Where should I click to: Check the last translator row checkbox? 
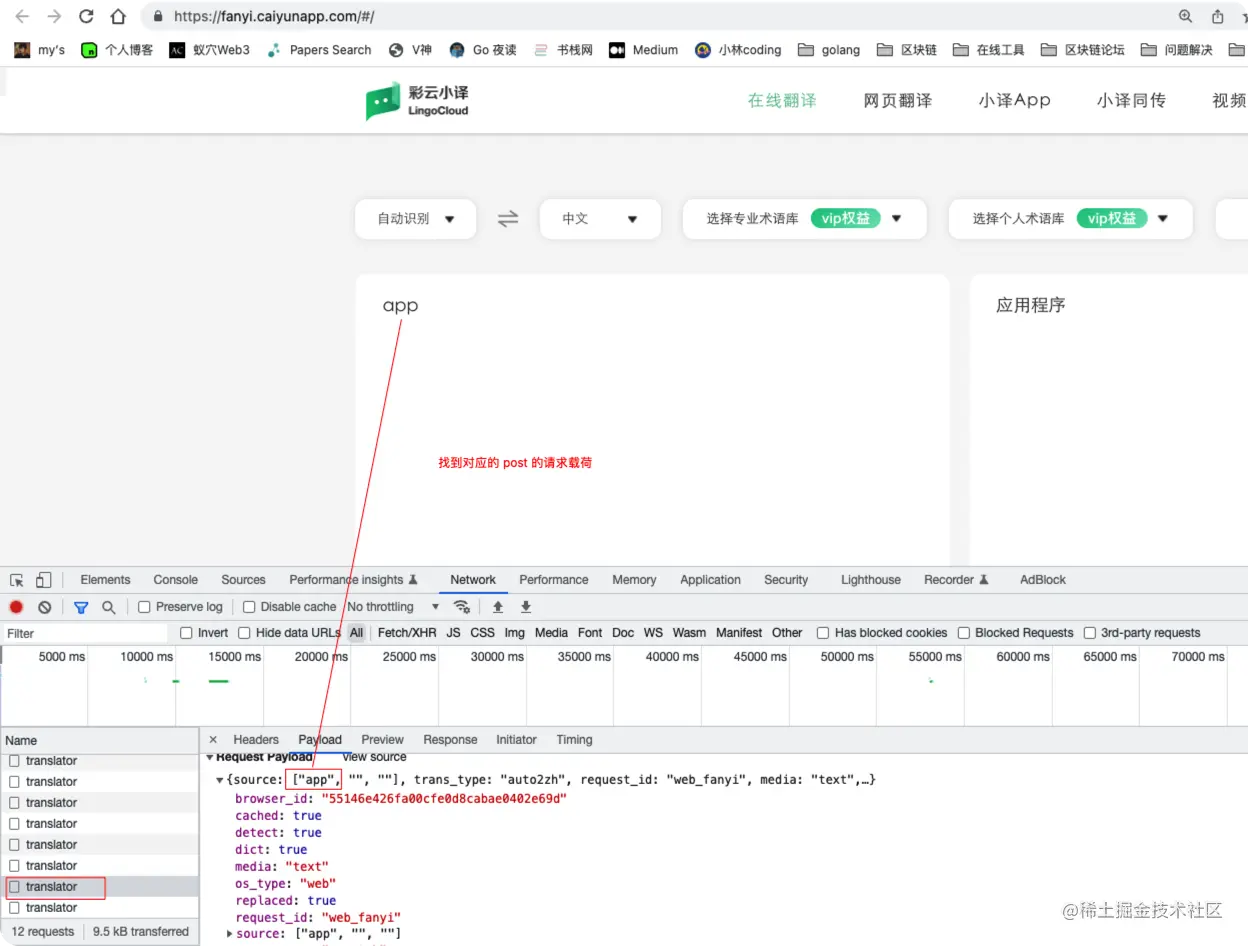pos(14,908)
